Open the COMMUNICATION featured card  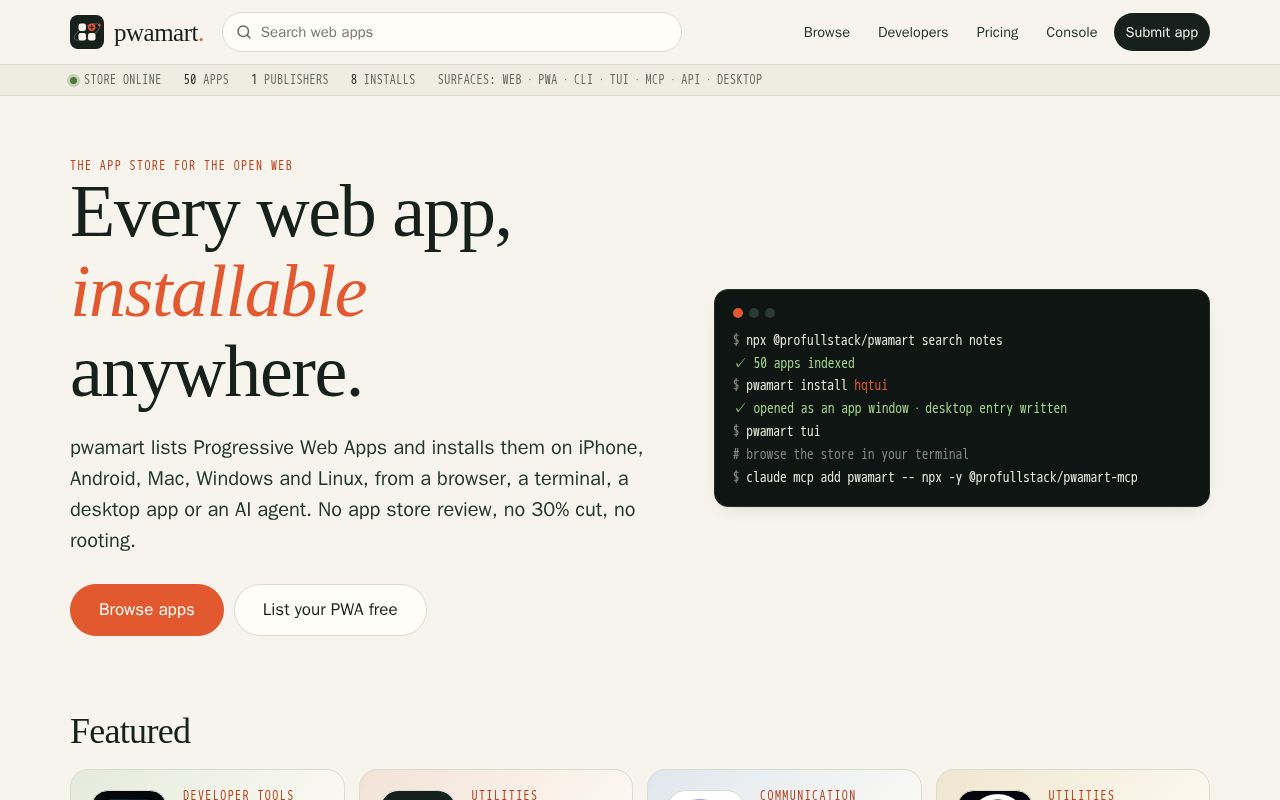point(784,785)
